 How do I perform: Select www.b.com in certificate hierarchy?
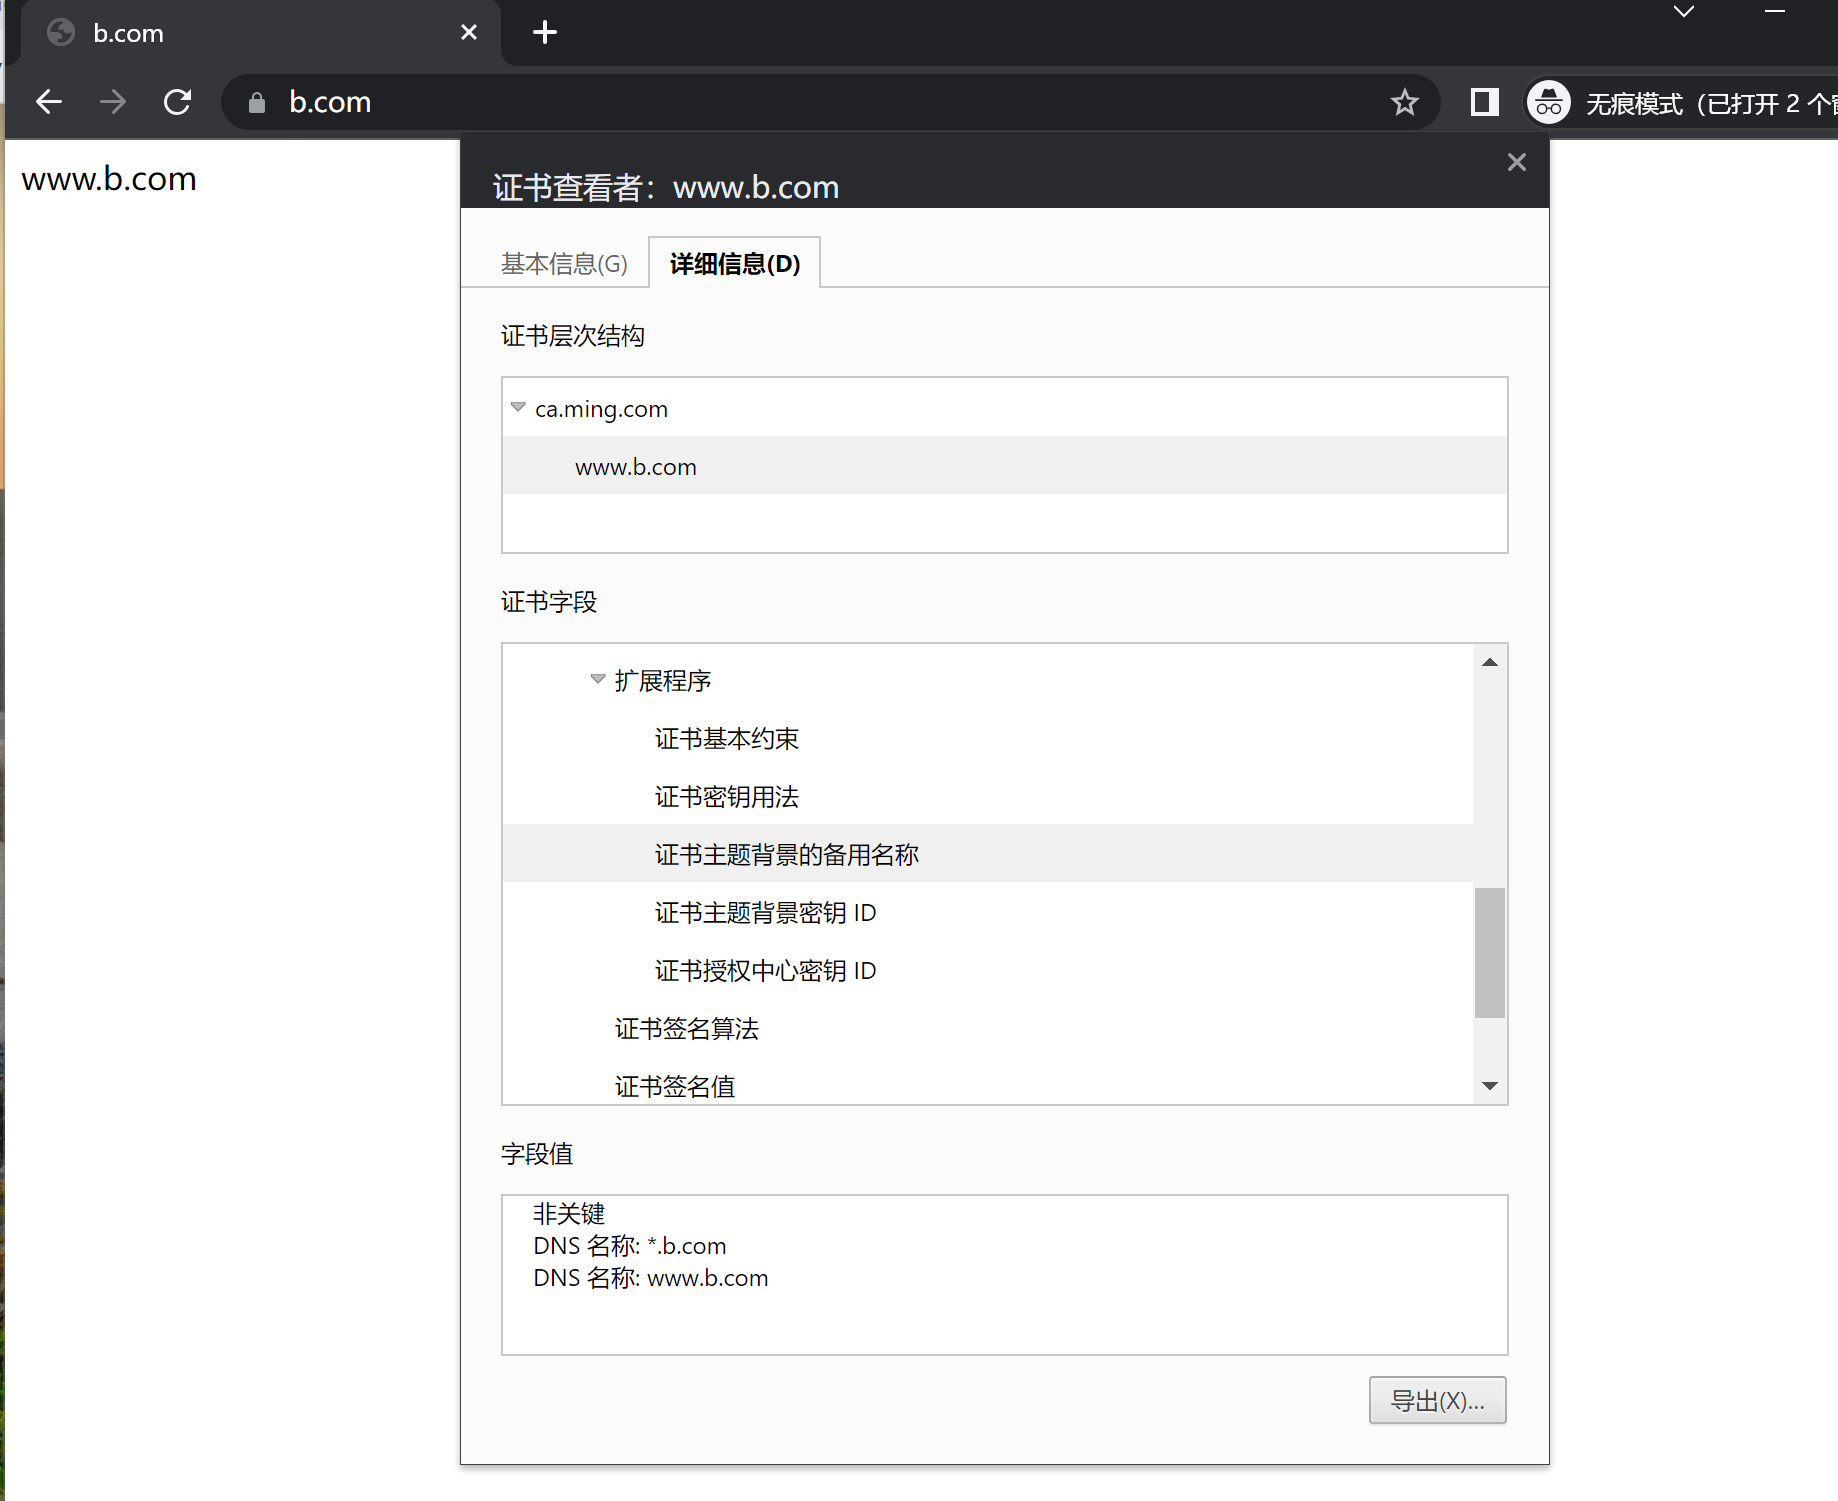pos(636,467)
